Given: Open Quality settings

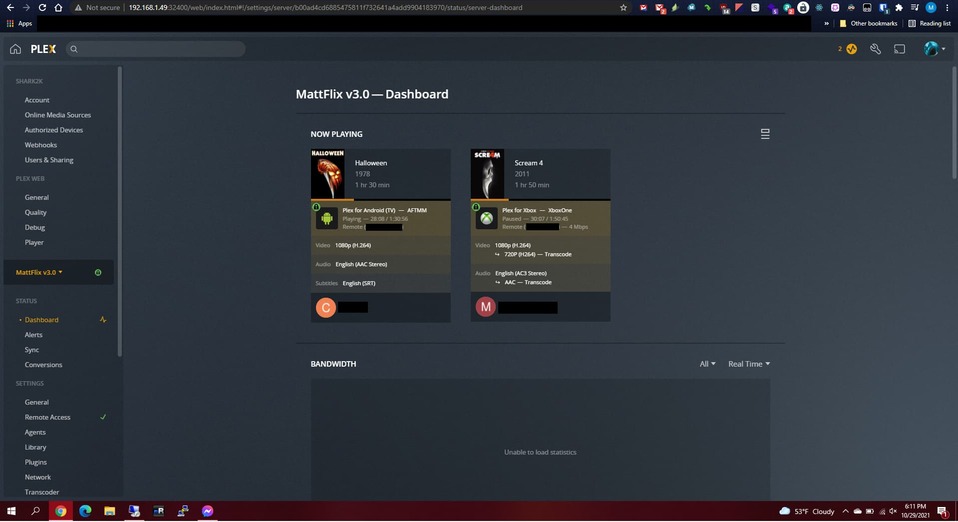Looking at the screenshot, I should pyautogui.click(x=35, y=212).
